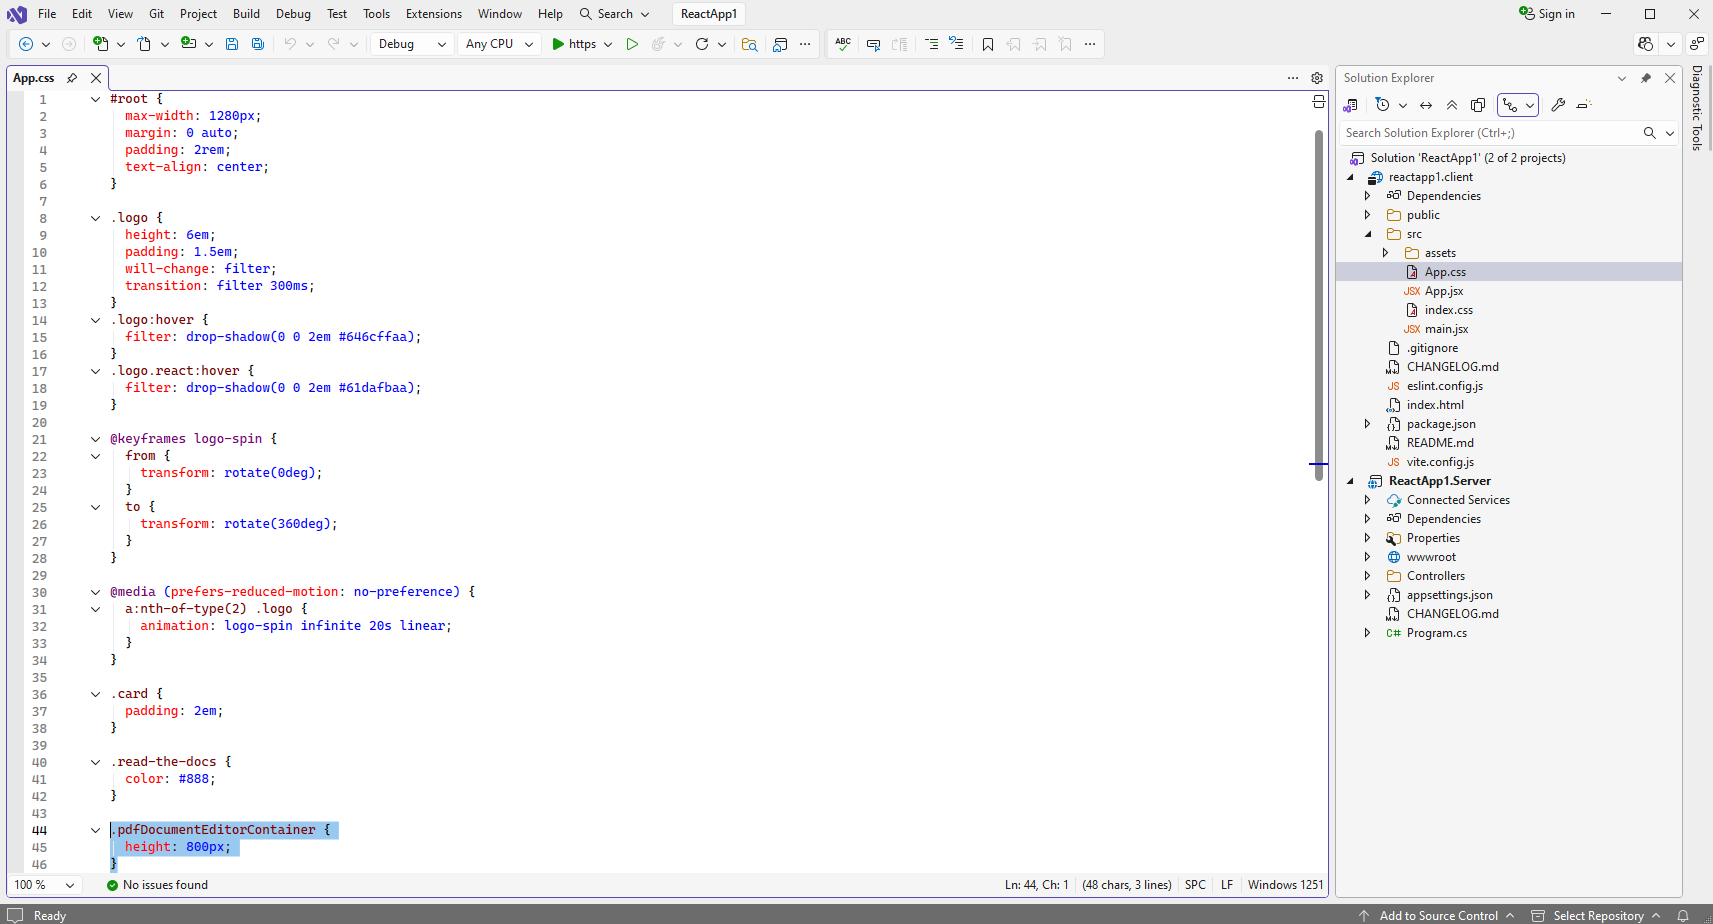Open the Any CPU platform dropdown
This screenshot has height=924, width=1713.
click(x=500, y=44)
